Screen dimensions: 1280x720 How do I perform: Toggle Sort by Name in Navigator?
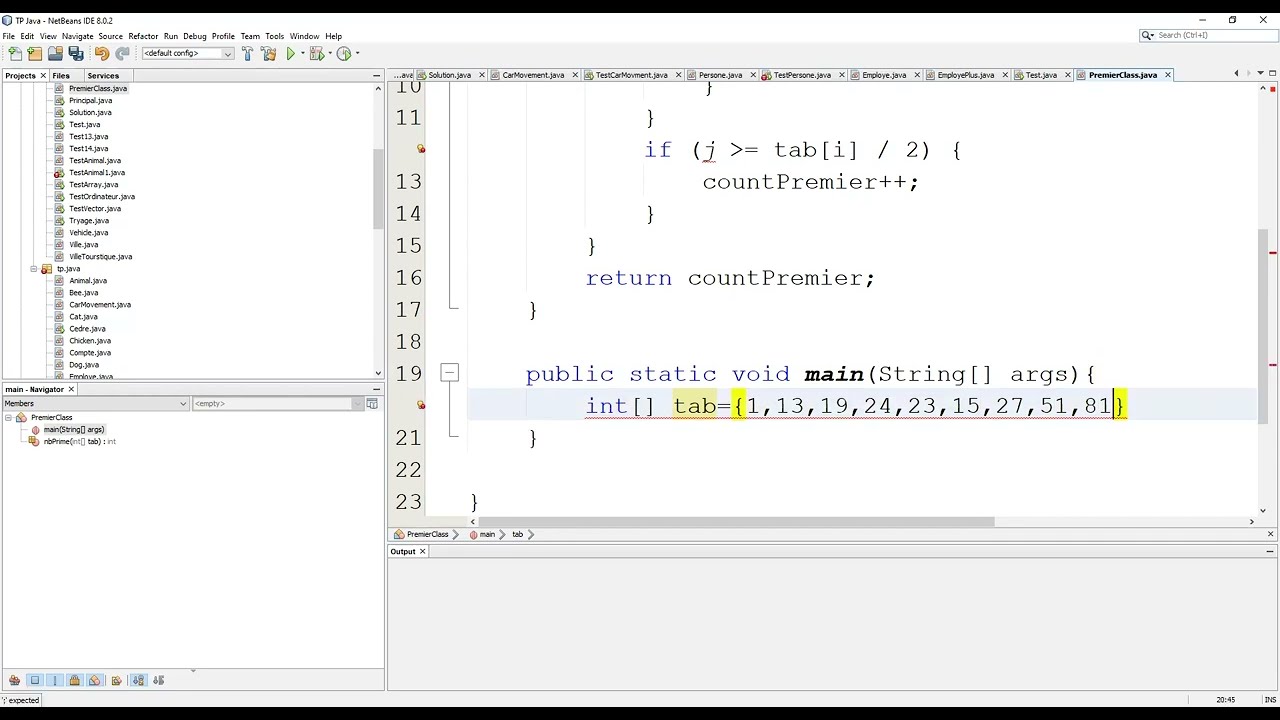[x=138, y=680]
